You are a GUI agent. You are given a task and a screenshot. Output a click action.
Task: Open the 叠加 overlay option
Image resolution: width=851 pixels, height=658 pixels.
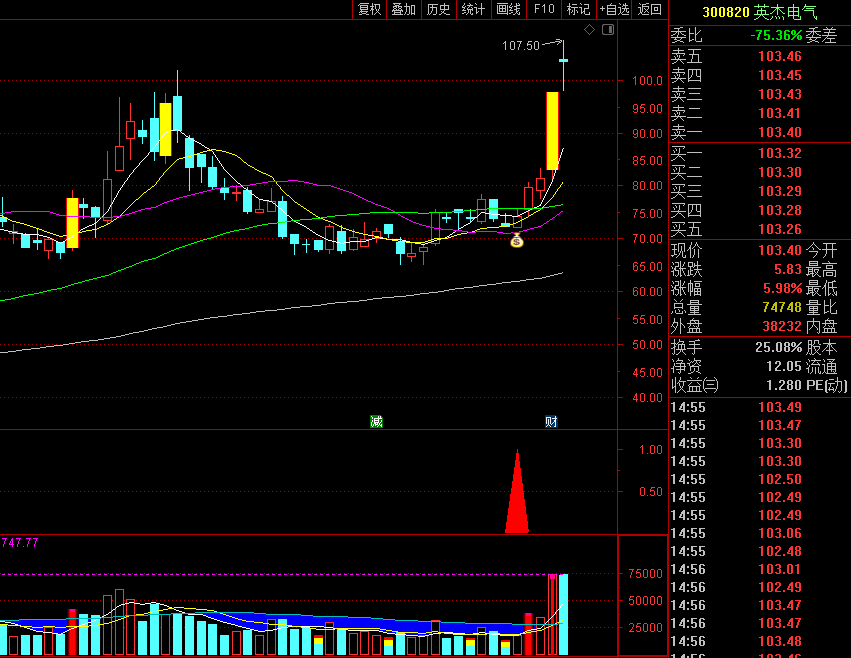[x=404, y=9]
